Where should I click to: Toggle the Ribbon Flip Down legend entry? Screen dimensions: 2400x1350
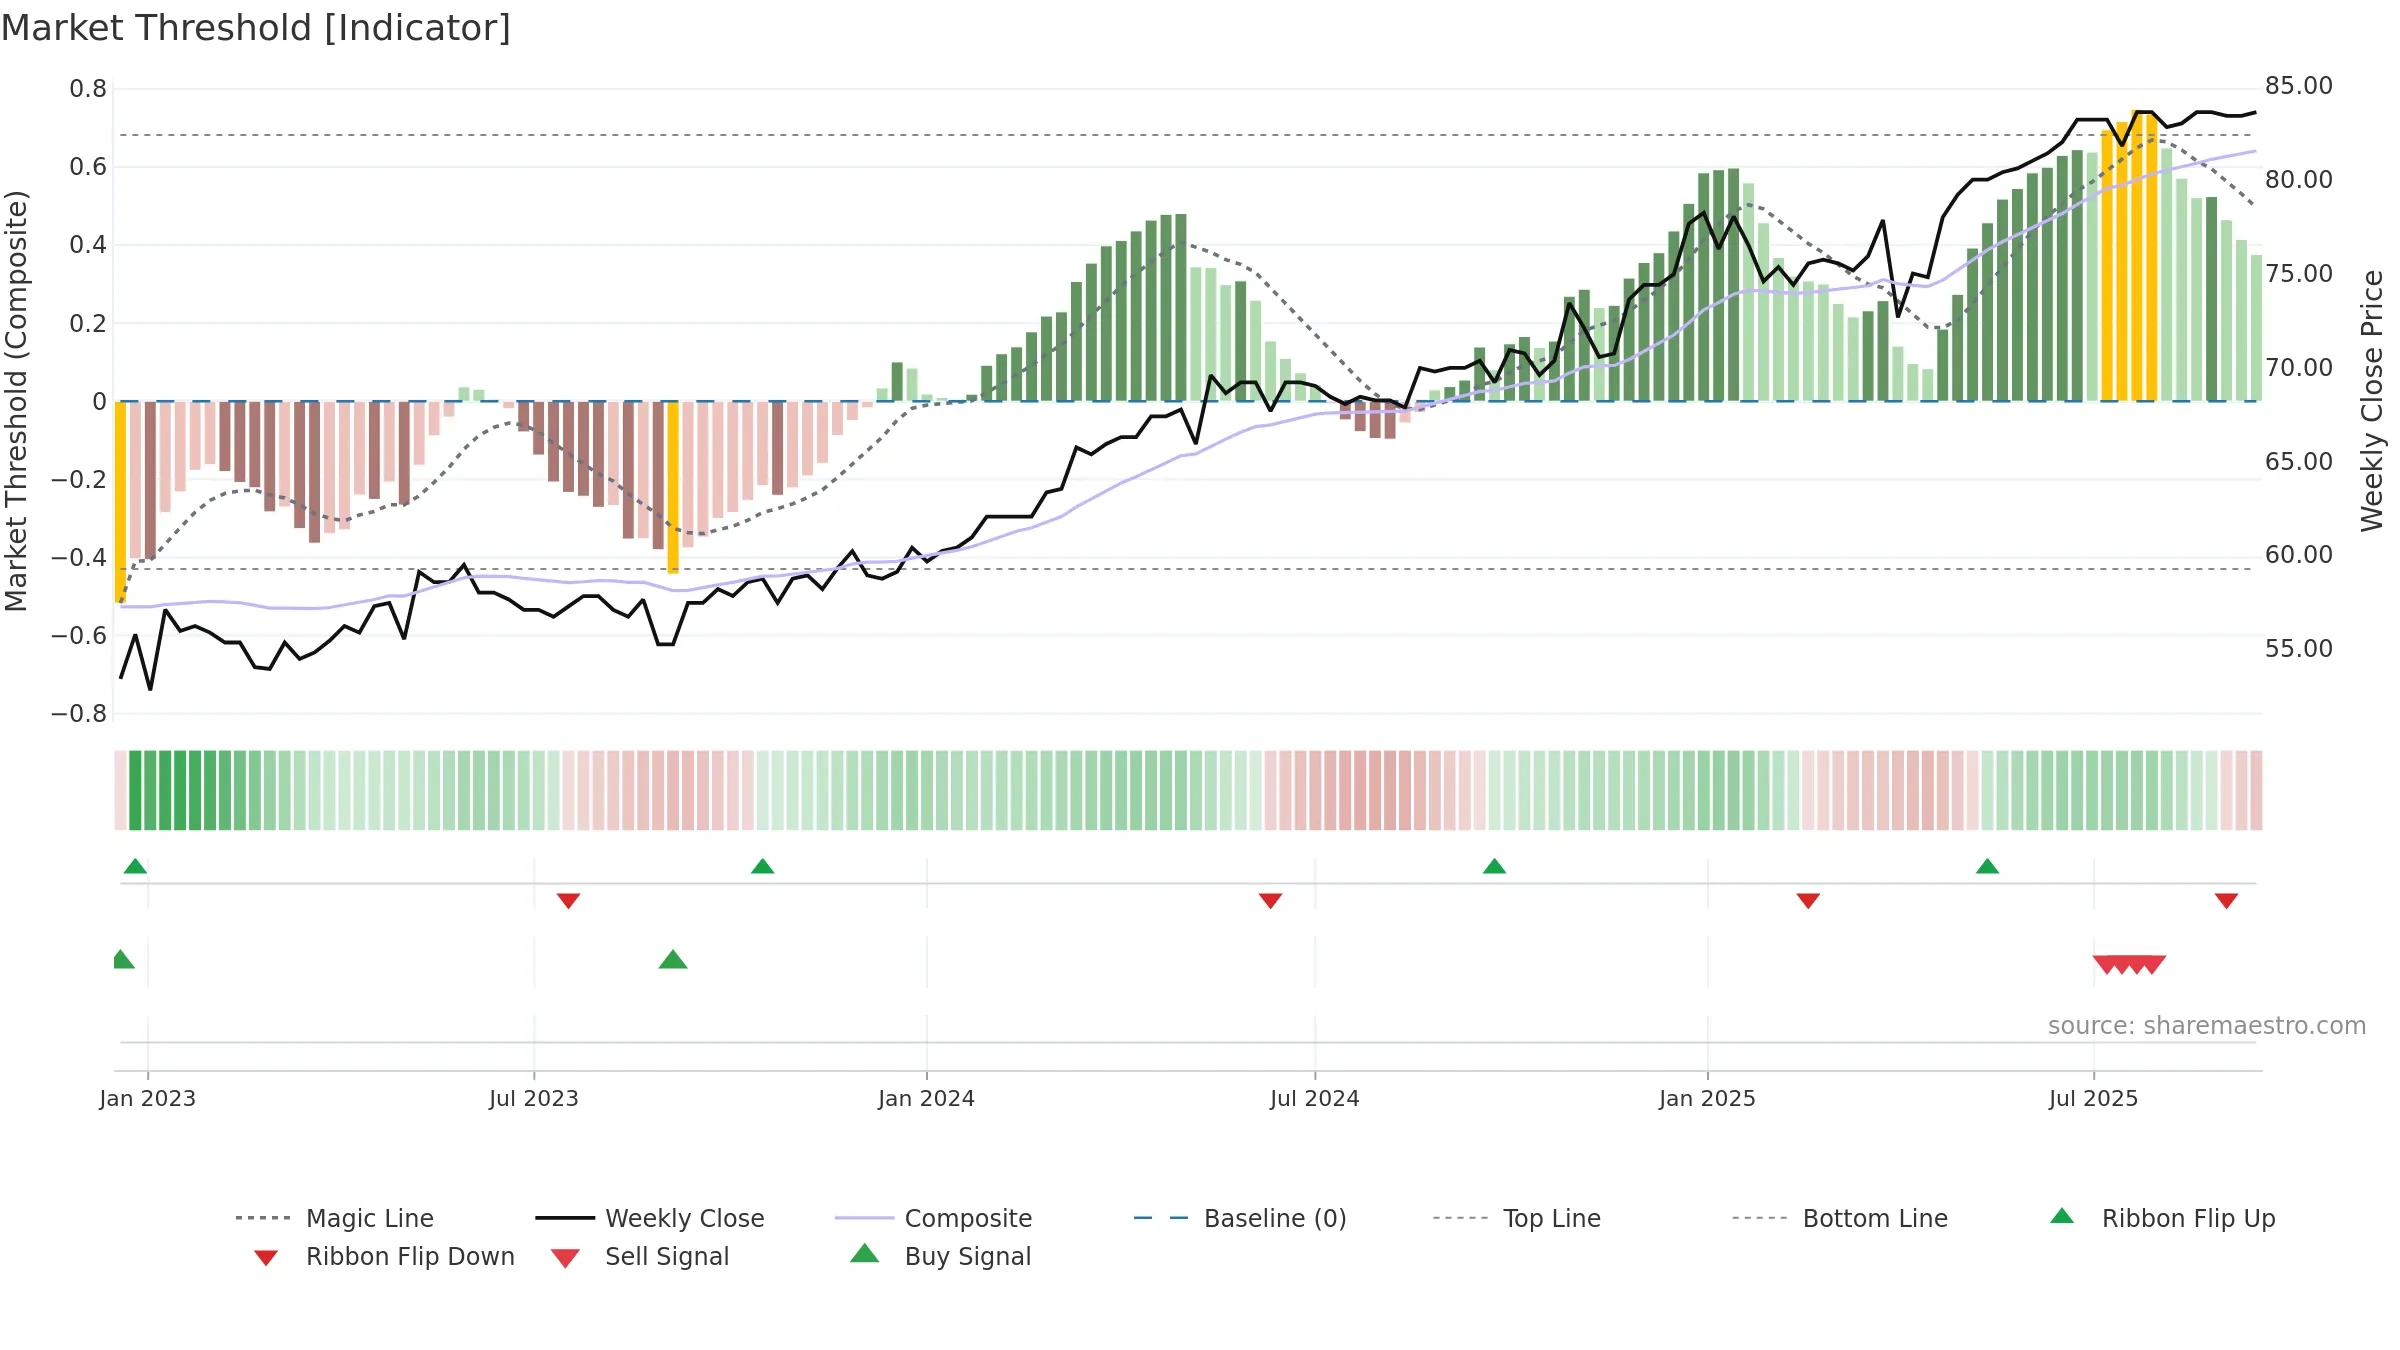coord(384,1256)
